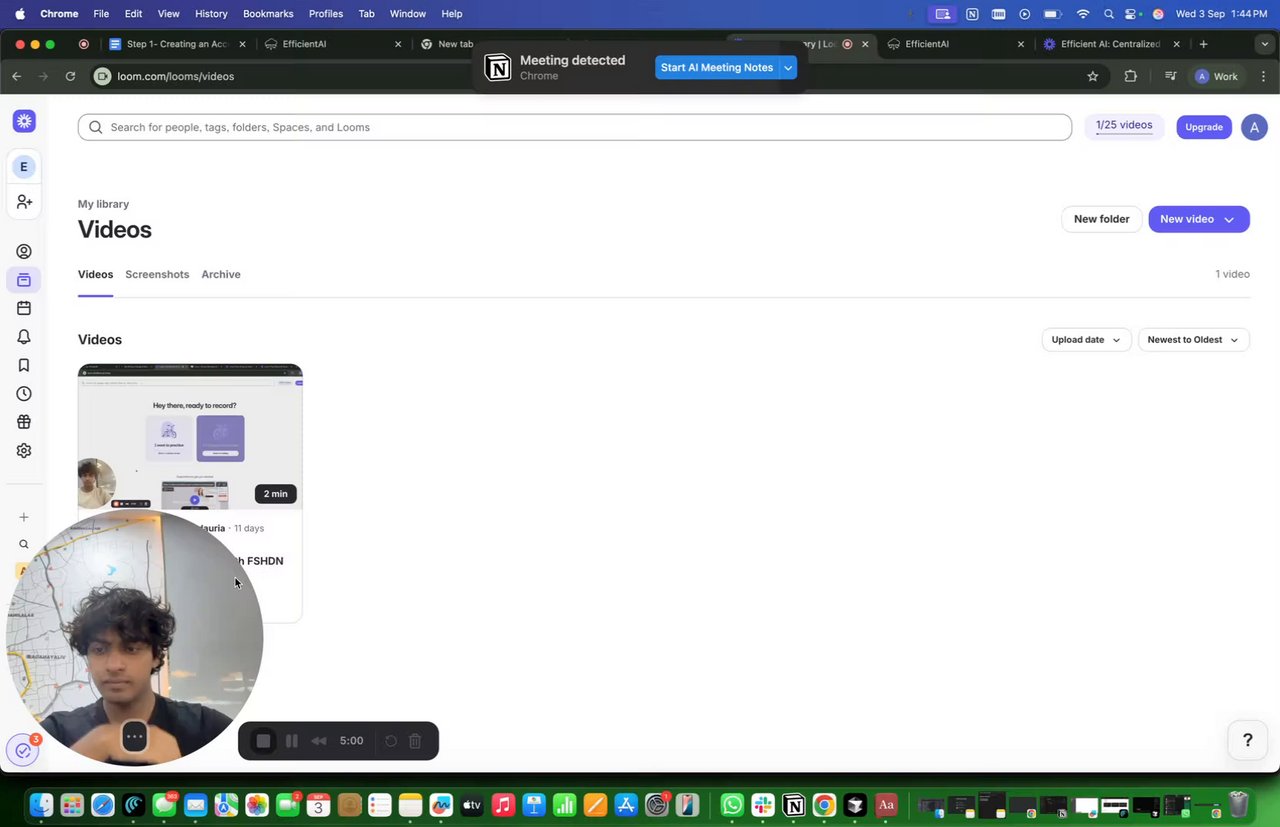The height and width of the screenshot is (827, 1280).
Task: Open the History menu in the menu bar
Action: (x=211, y=14)
